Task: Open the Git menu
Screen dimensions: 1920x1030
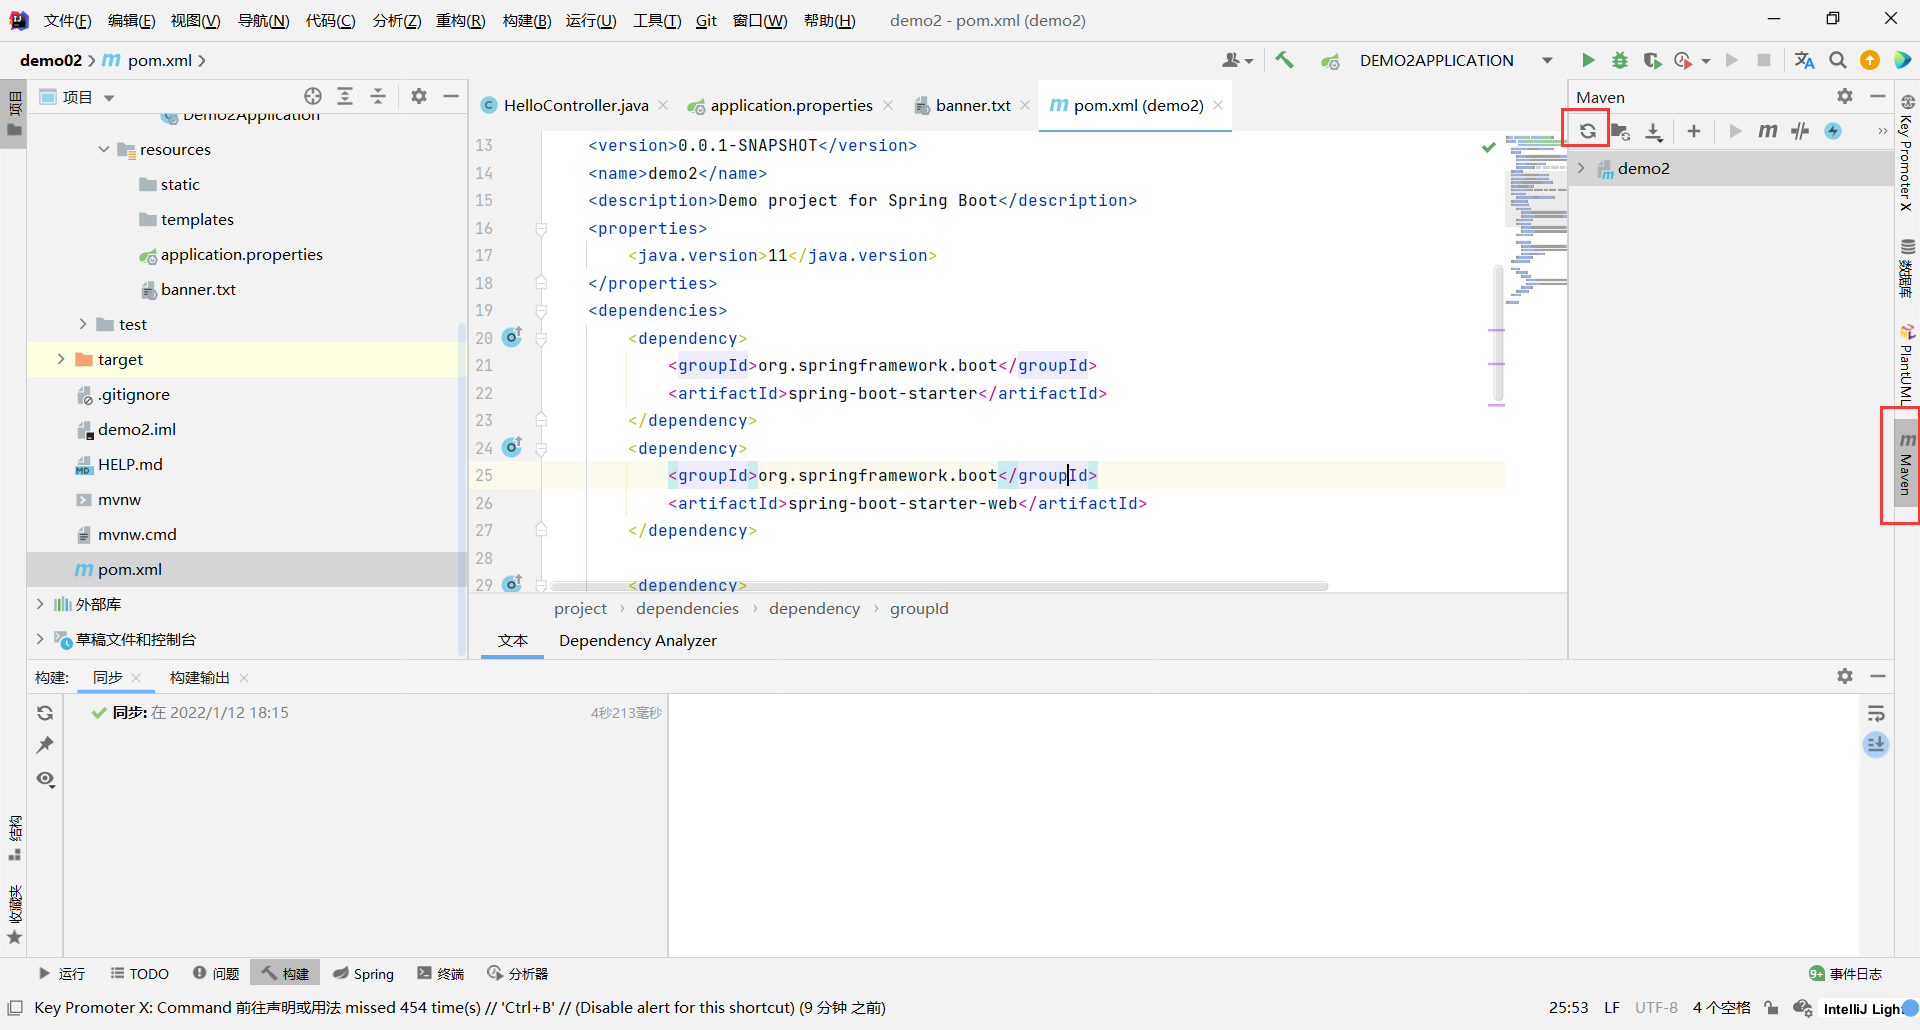Action: [706, 20]
